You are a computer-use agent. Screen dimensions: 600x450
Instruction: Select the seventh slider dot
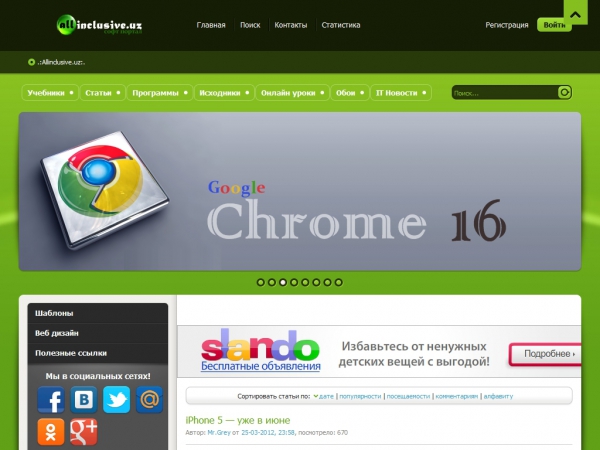coord(327,282)
